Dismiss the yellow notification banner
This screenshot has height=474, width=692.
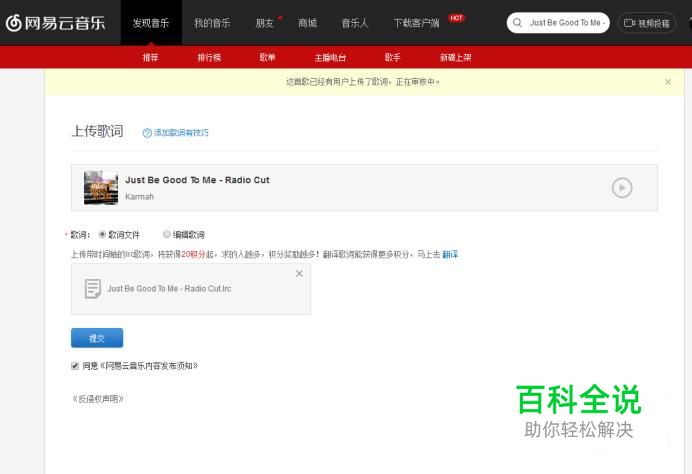[668, 82]
